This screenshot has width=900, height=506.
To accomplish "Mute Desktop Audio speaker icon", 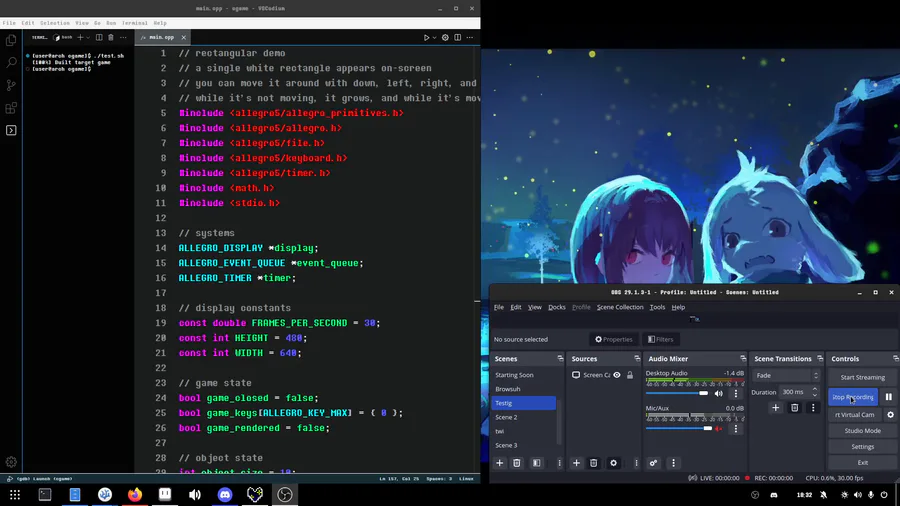I will [719, 394].
